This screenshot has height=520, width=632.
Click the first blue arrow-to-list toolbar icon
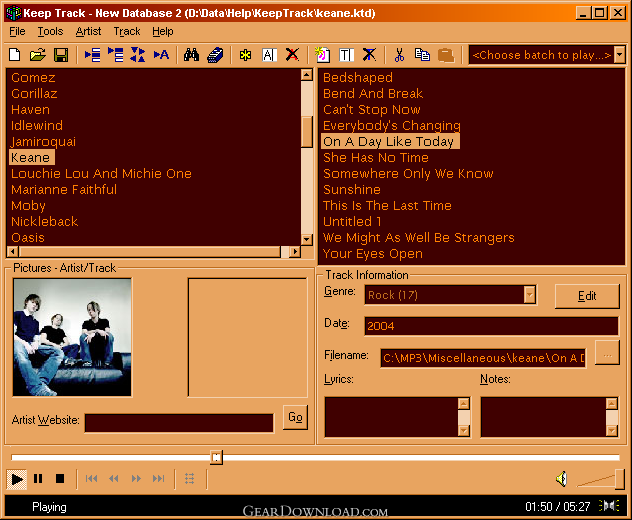(x=92, y=54)
